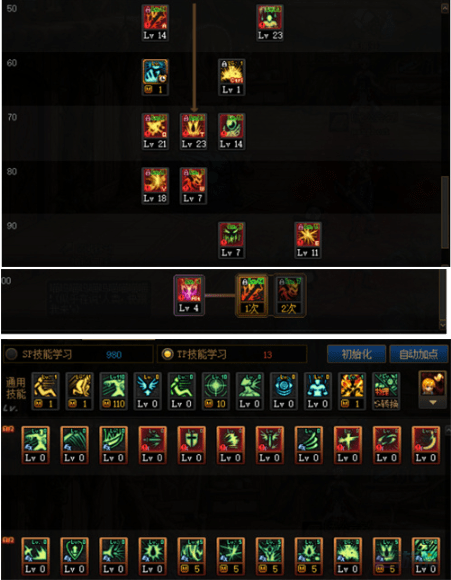This screenshot has height=580, width=451.
Task: Click the 初始化 reset button
Action: 356,354
